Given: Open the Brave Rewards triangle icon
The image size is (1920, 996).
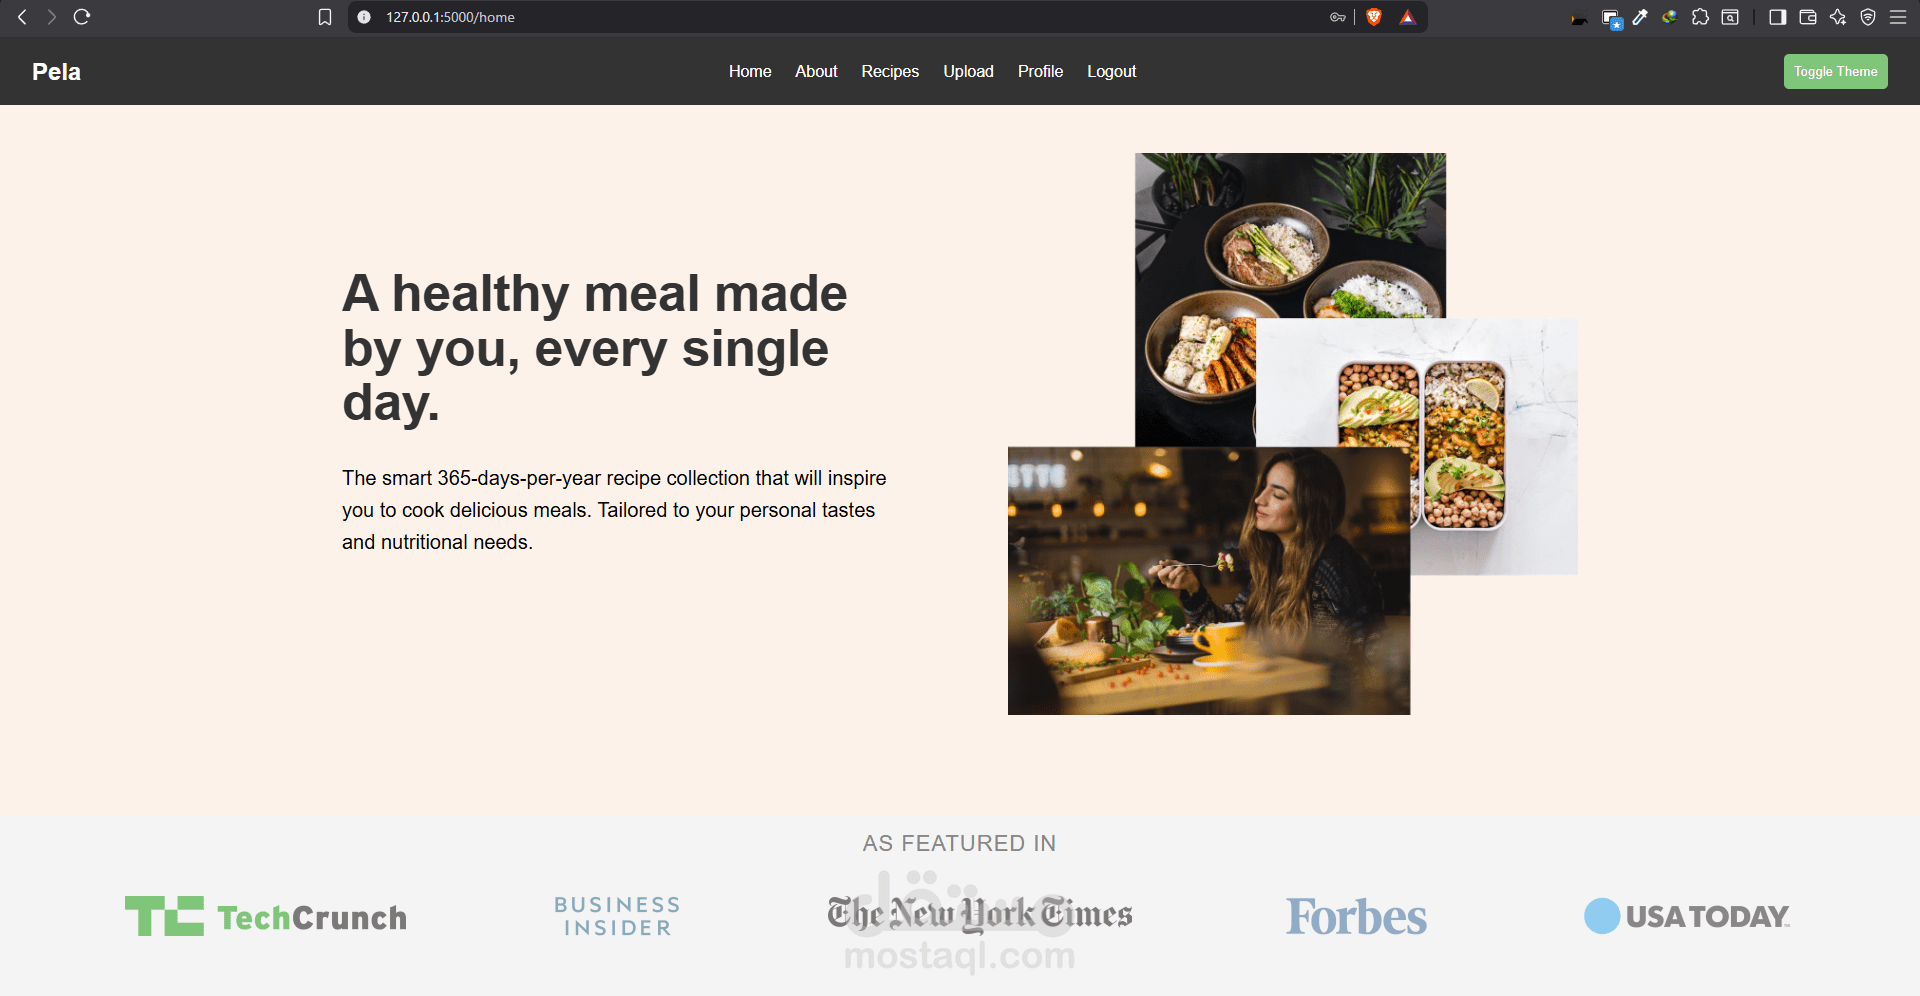Looking at the screenshot, I should (1407, 17).
